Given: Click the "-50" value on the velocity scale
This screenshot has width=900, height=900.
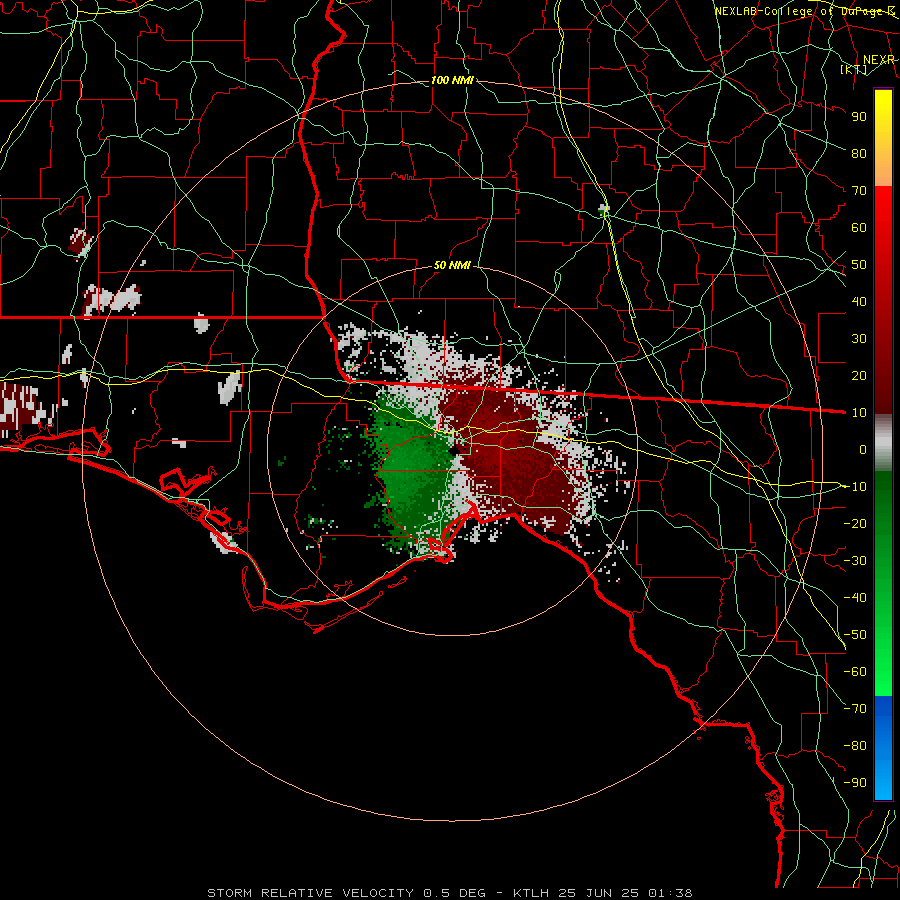Looking at the screenshot, I should [x=855, y=635].
